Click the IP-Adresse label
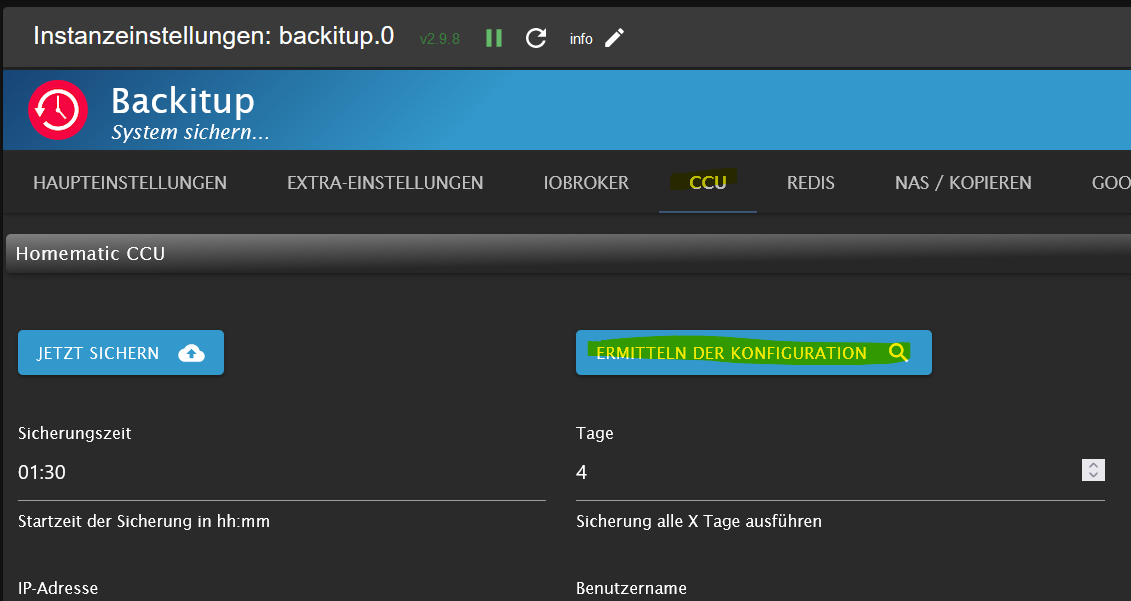 [x=58, y=588]
